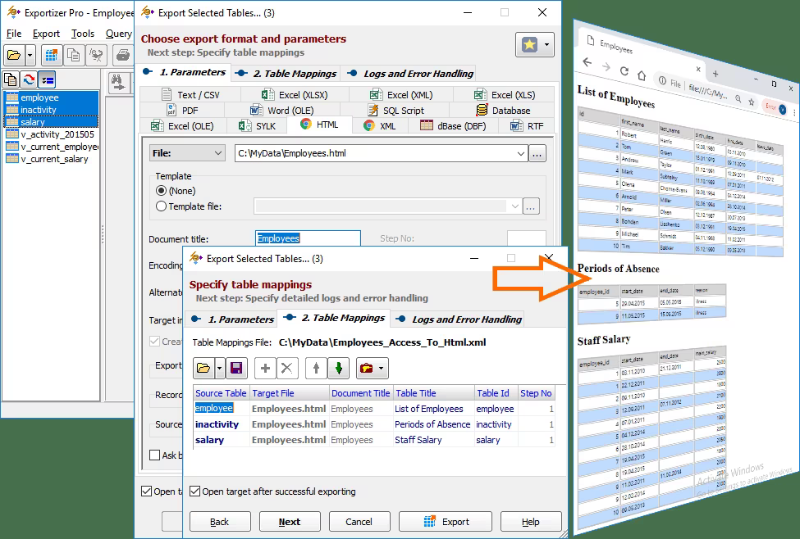Open the File target type dropdown
The width and height of the screenshot is (800, 539).
tap(187, 153)
